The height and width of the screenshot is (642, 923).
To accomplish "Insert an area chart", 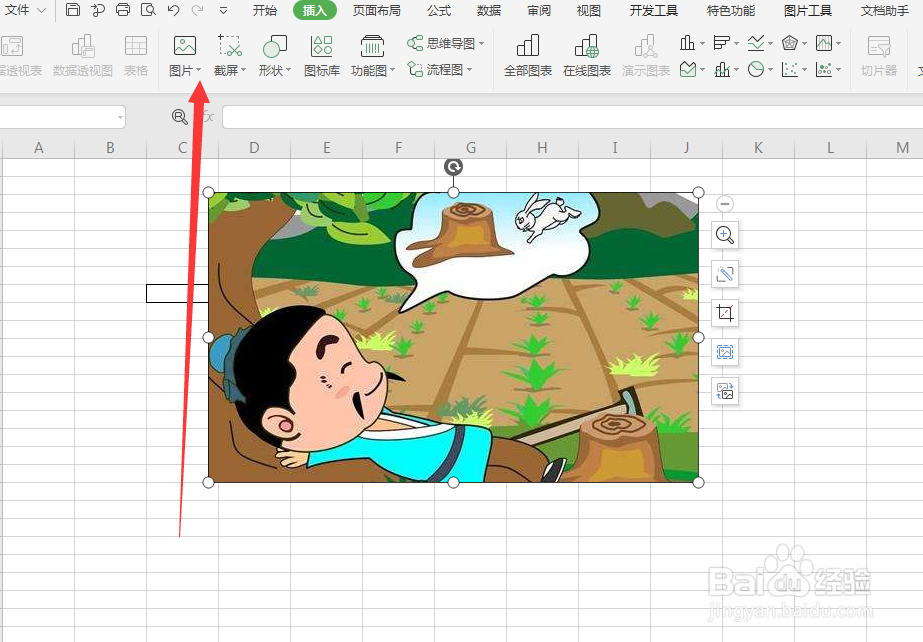I will [x=687, y=69].
